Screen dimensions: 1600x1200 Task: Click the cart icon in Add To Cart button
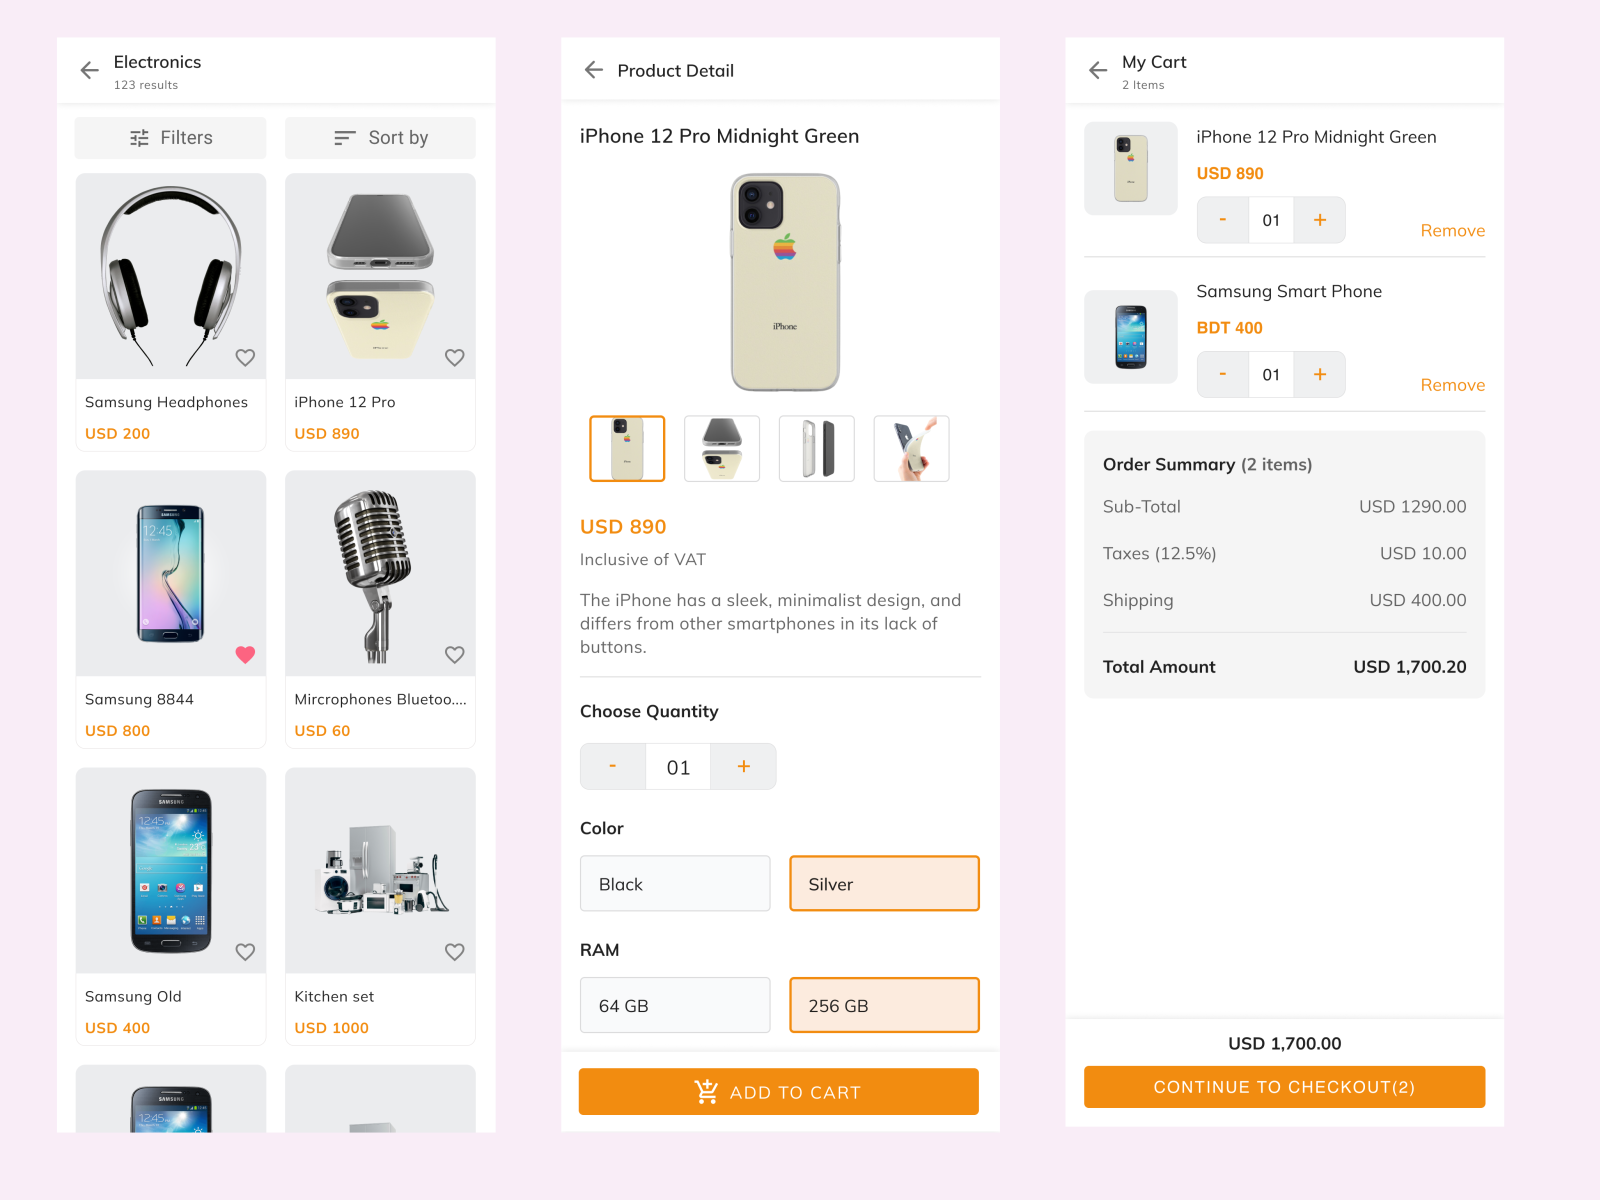[x=707, y=1091]
